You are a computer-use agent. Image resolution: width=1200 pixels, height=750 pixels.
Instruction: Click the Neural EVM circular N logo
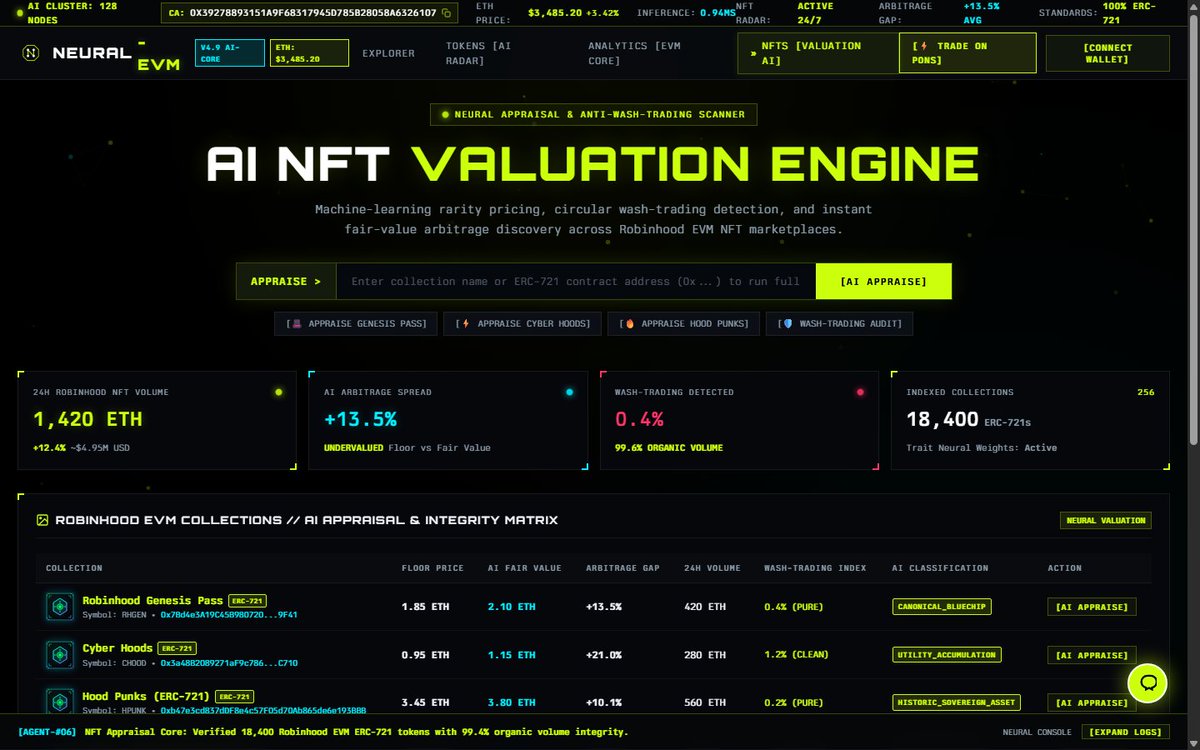(31, 53)
